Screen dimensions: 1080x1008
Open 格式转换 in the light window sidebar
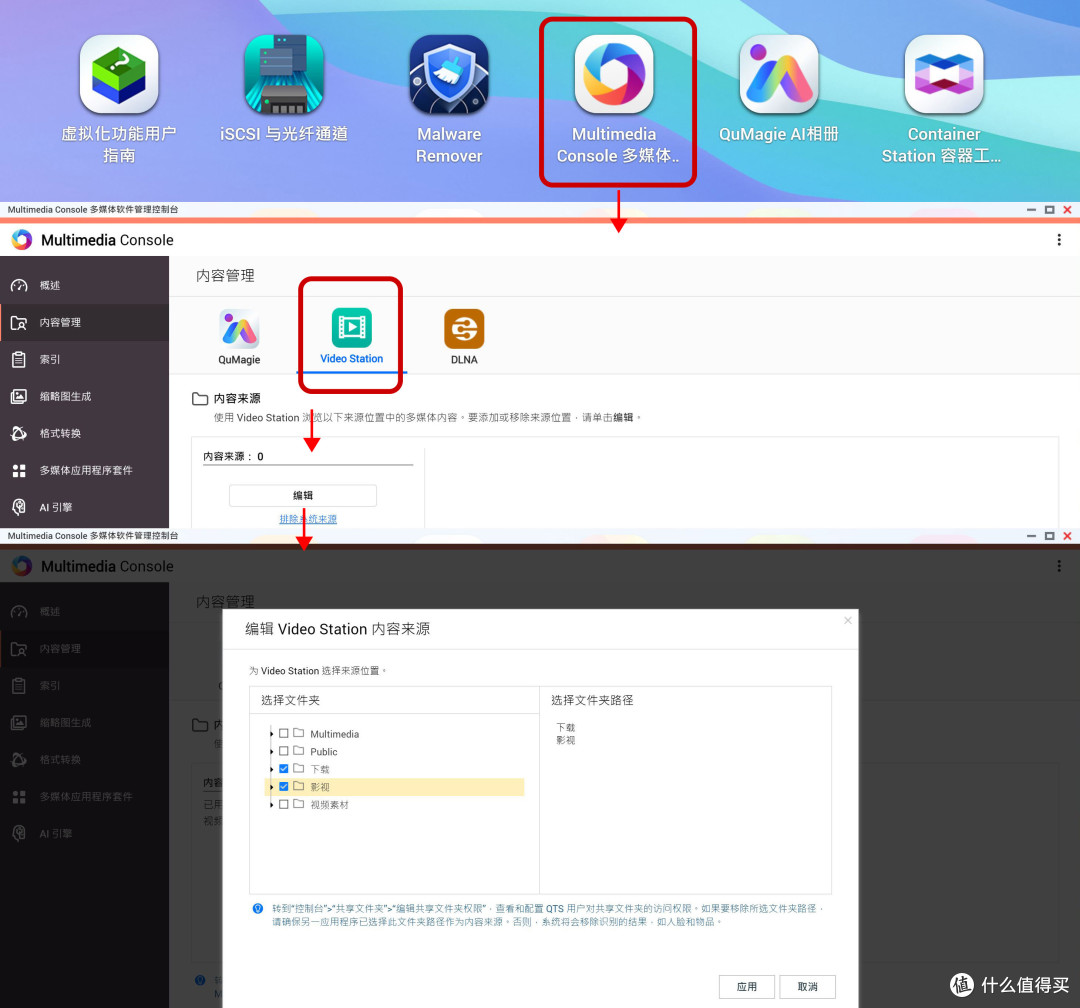pos(84,433)
